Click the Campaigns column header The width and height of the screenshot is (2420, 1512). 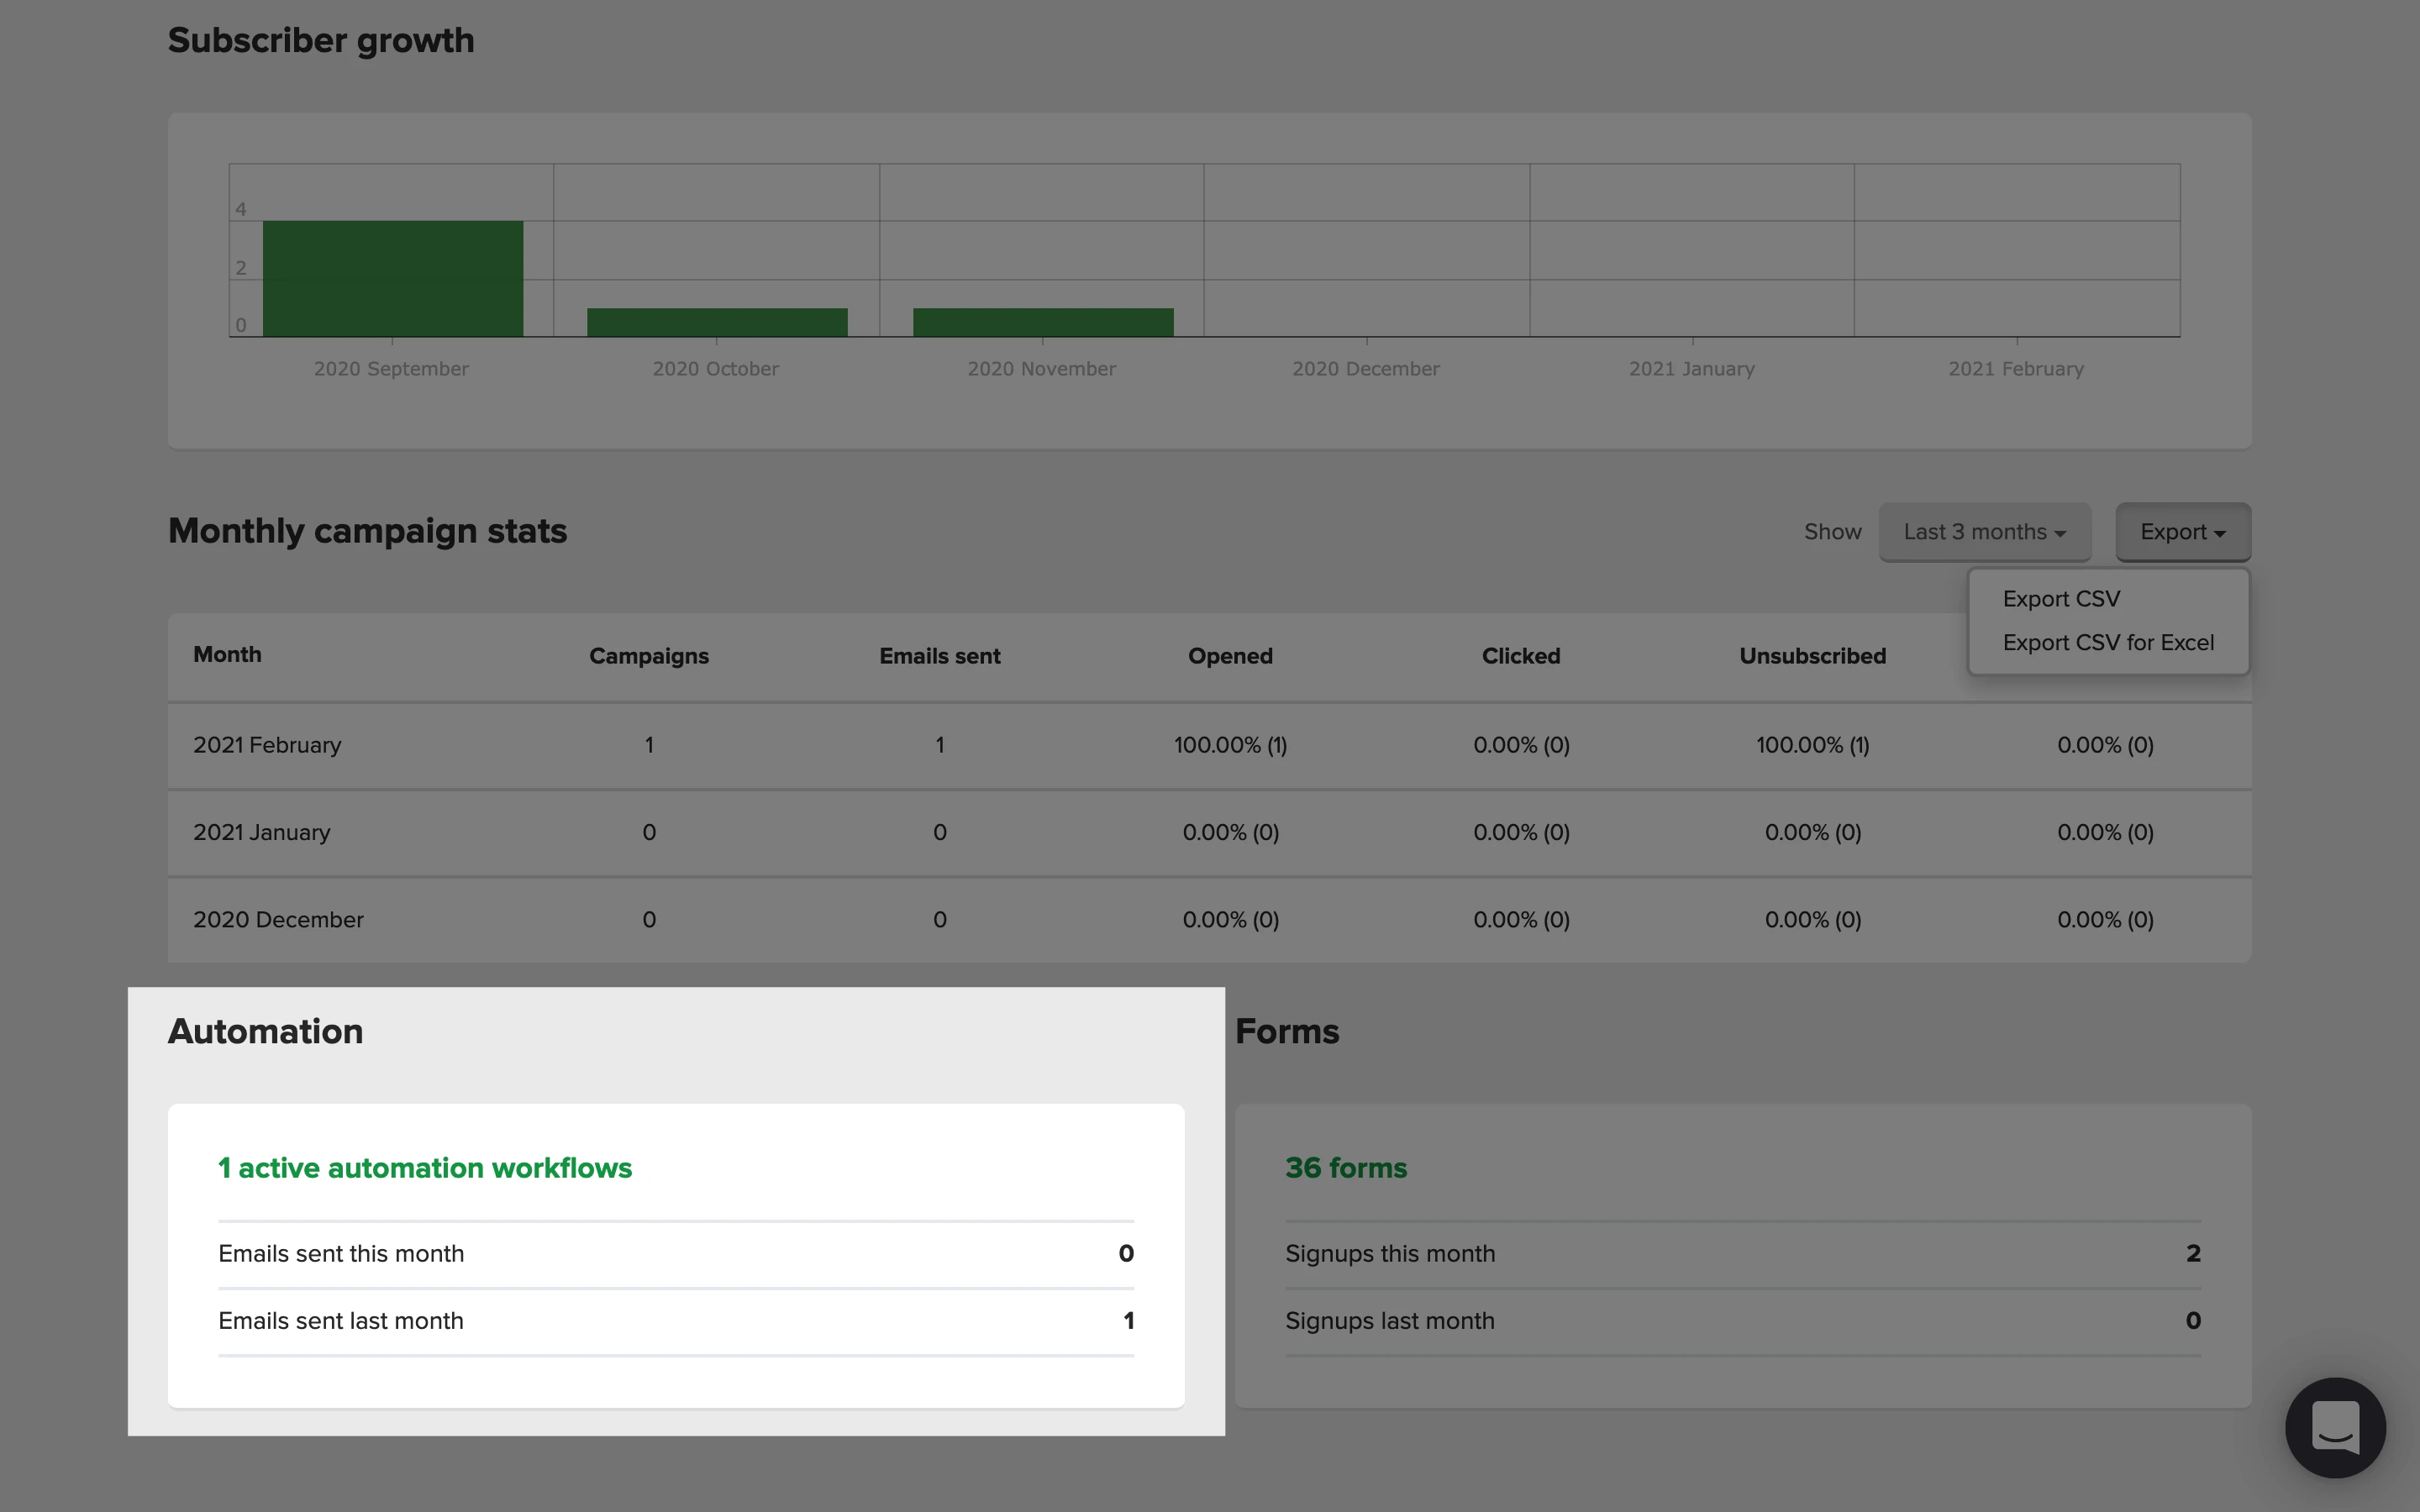pos(648,656)
